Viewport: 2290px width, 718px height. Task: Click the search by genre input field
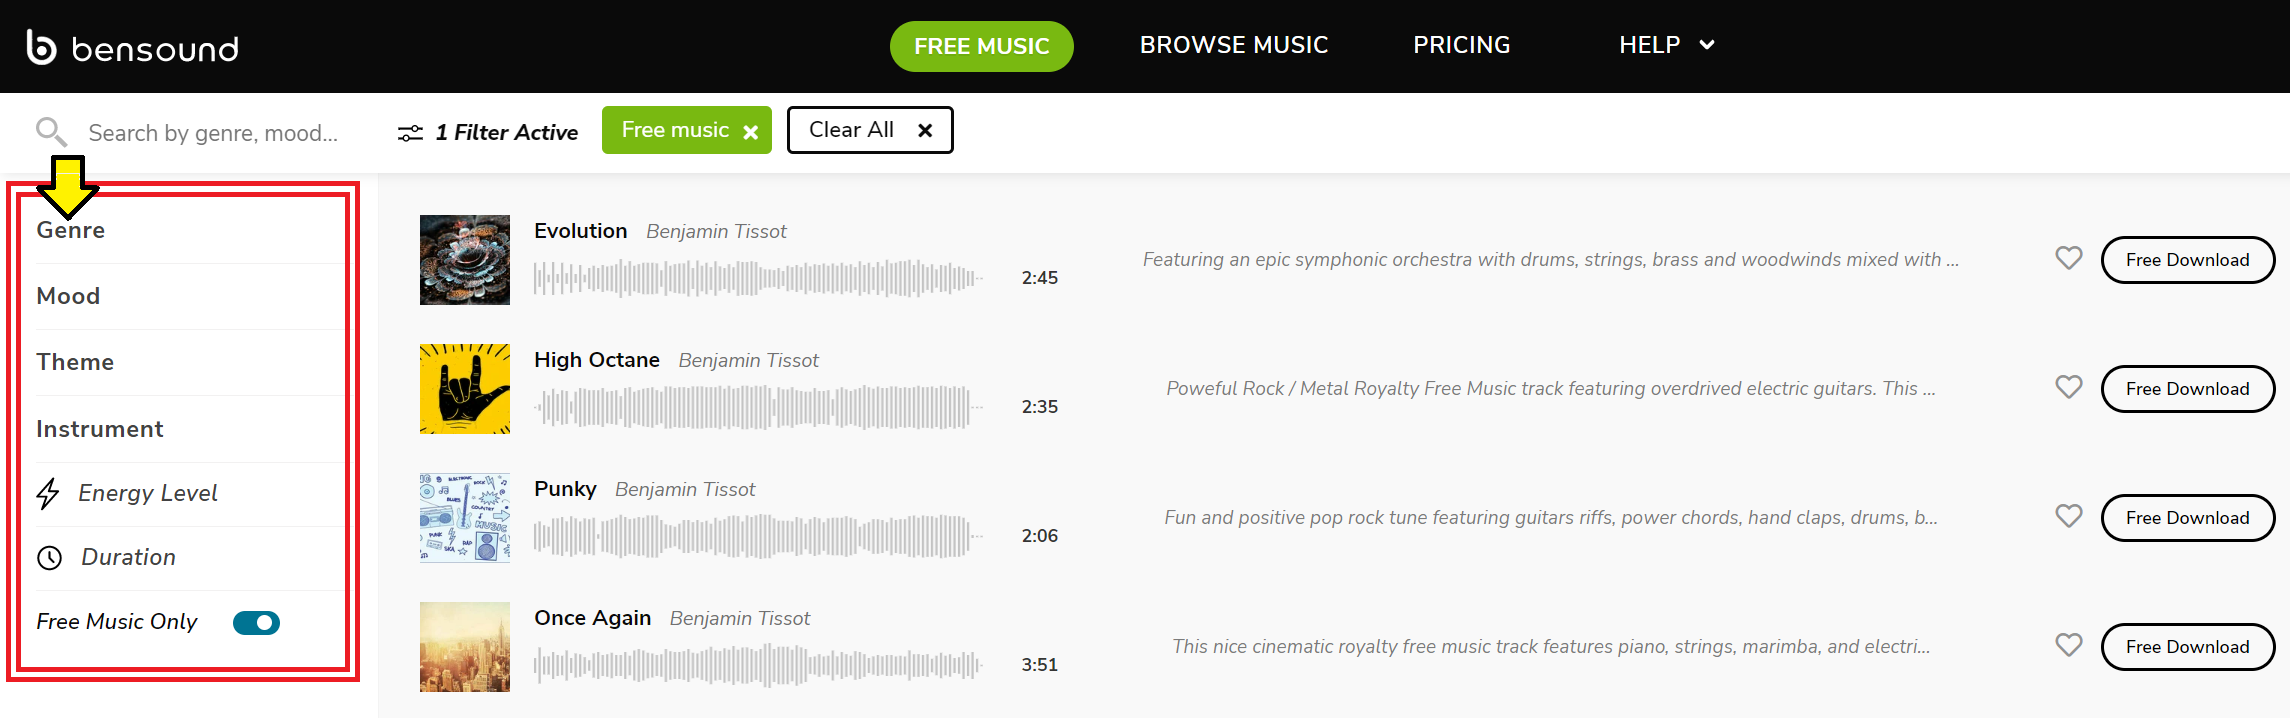[213, 133]
